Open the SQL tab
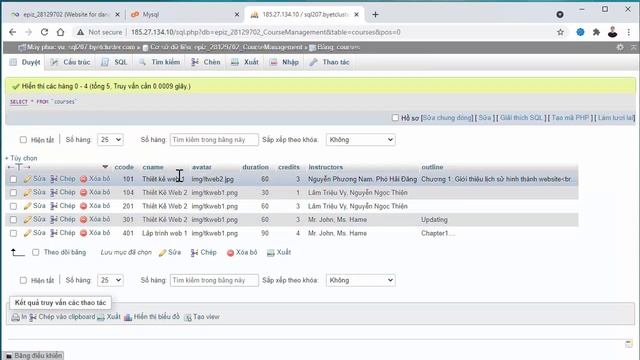The image size is (640, 360). [x=115, y=62]
